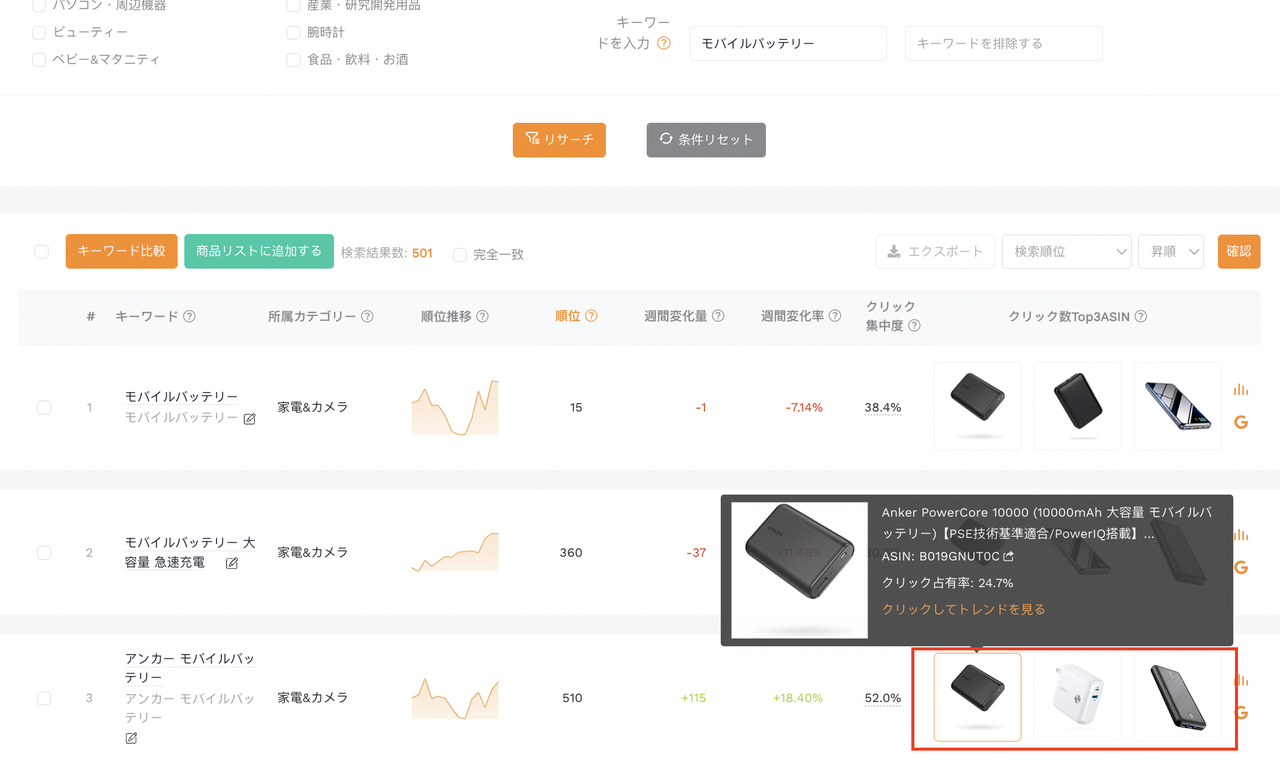The height and width of the screenshot is (761, 1280).
Task: Click edit icon beside モバイルバッテリー keyword
Action: (x=250, y=419)
